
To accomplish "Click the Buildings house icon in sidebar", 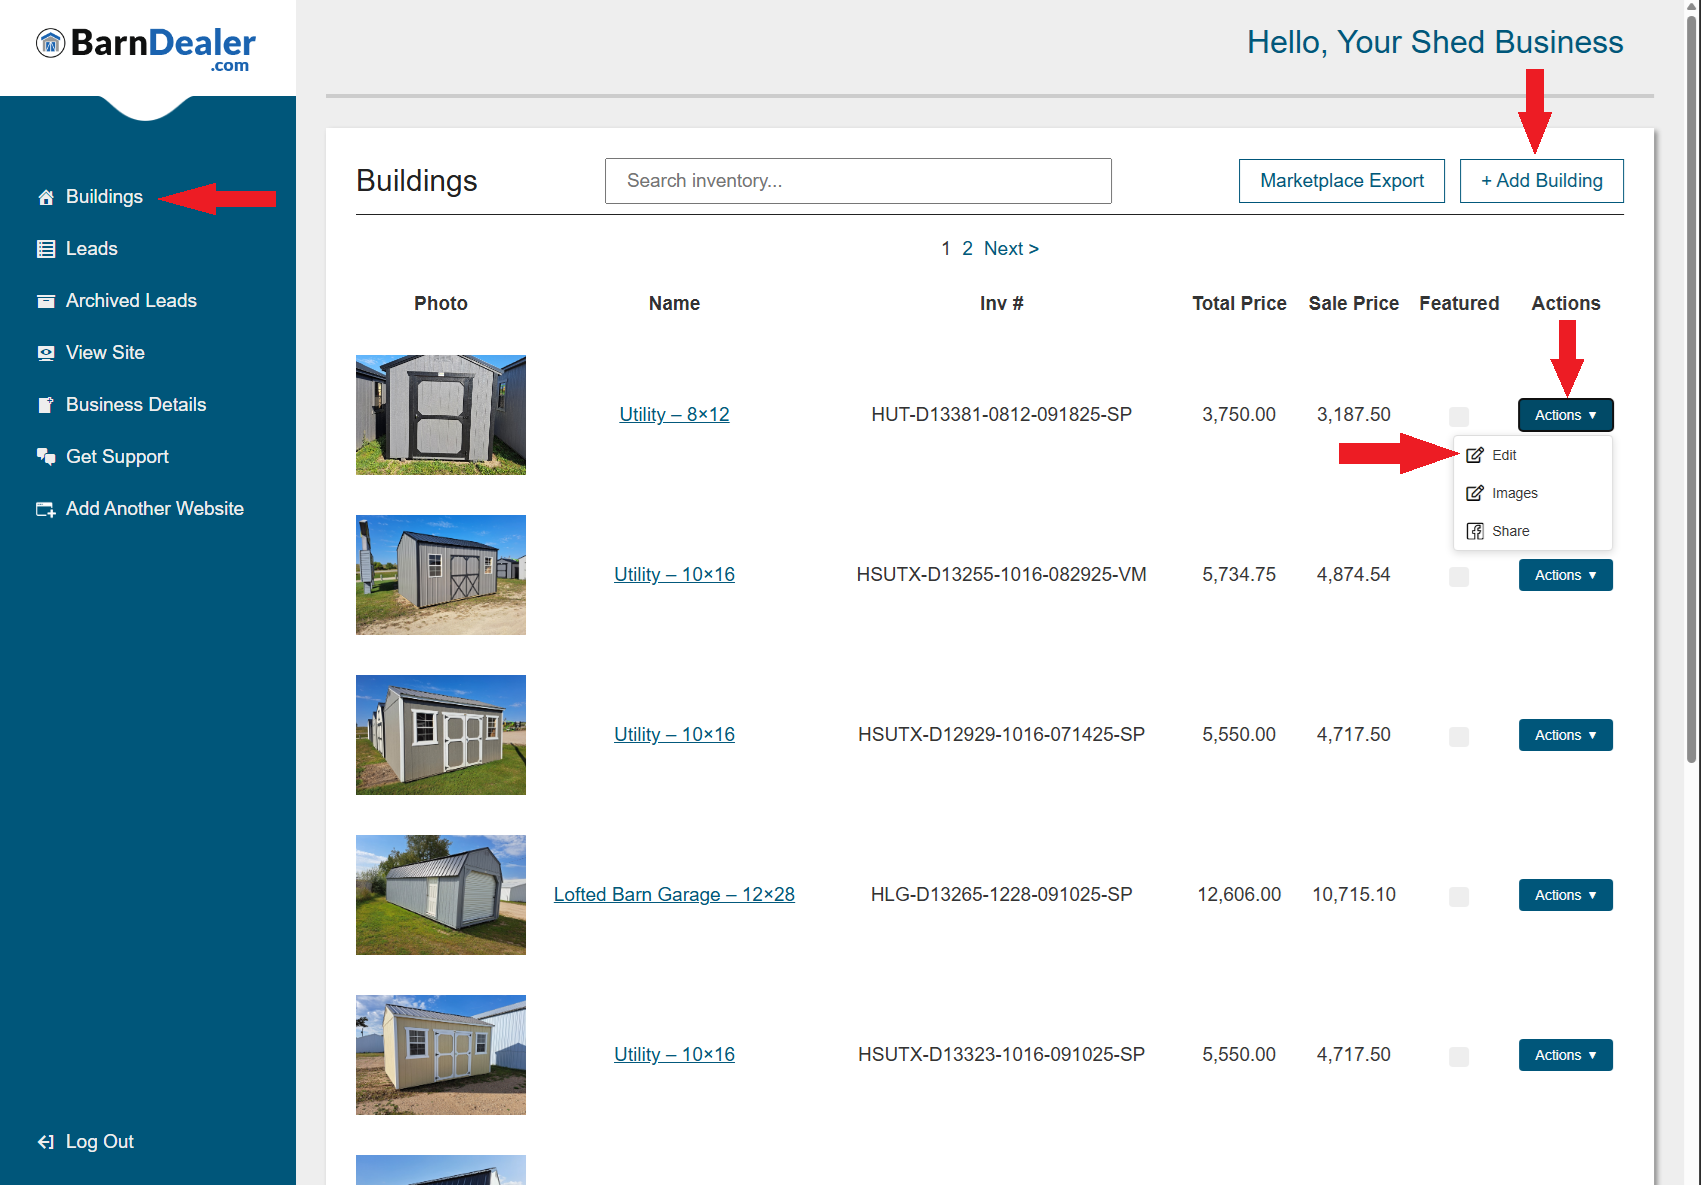I will coord(46,197).
